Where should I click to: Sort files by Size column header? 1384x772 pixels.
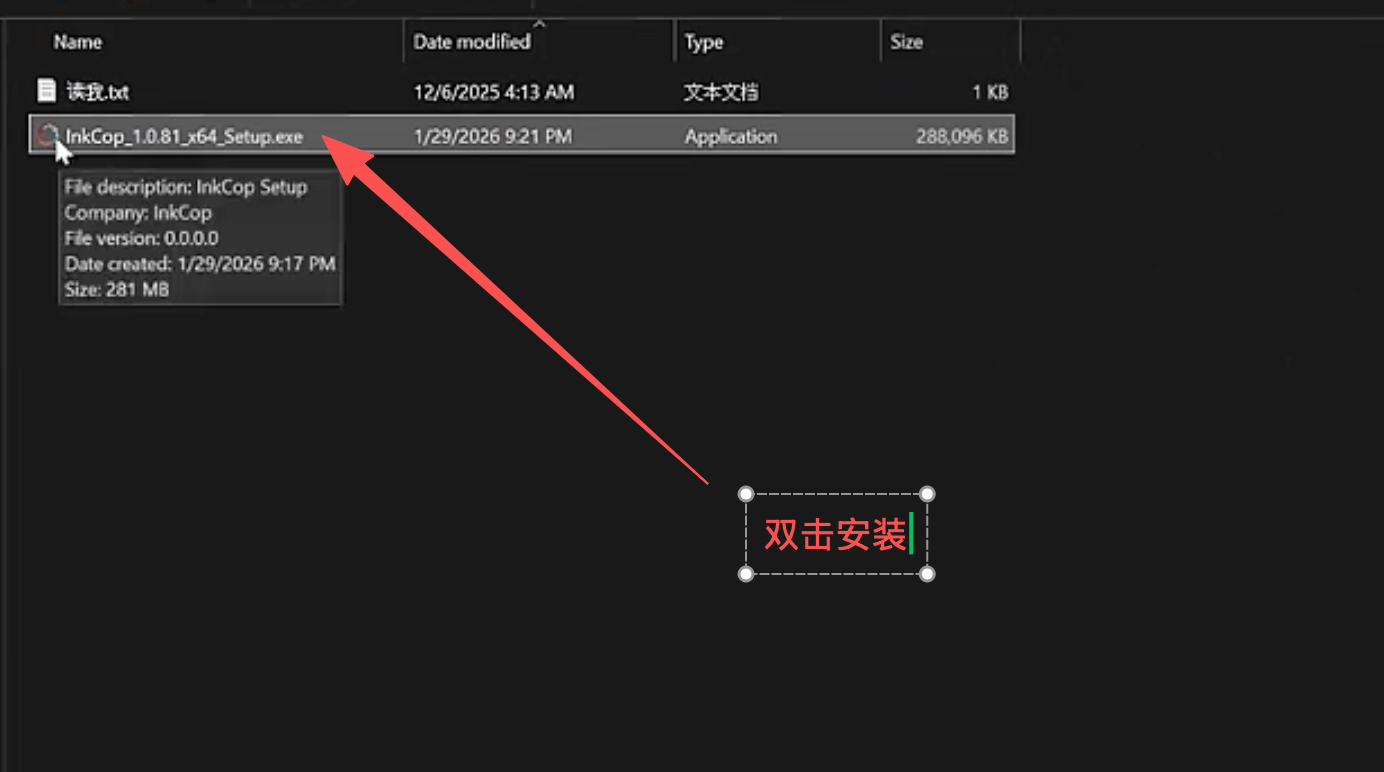(x=906, y=42)
